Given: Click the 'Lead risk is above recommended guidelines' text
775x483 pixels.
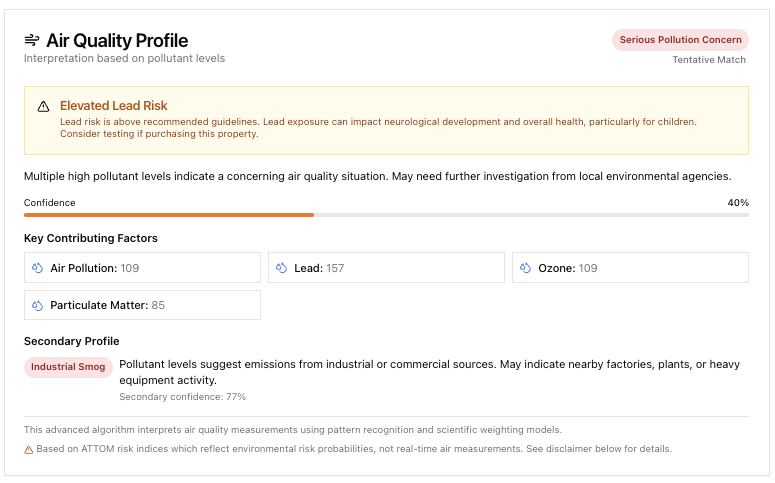Looking at the screenshot, I should click(378, 128).
